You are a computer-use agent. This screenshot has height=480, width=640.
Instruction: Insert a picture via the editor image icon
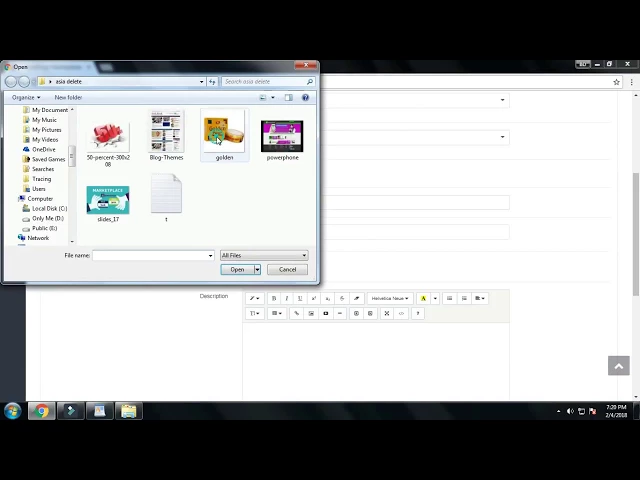point(311,313)
